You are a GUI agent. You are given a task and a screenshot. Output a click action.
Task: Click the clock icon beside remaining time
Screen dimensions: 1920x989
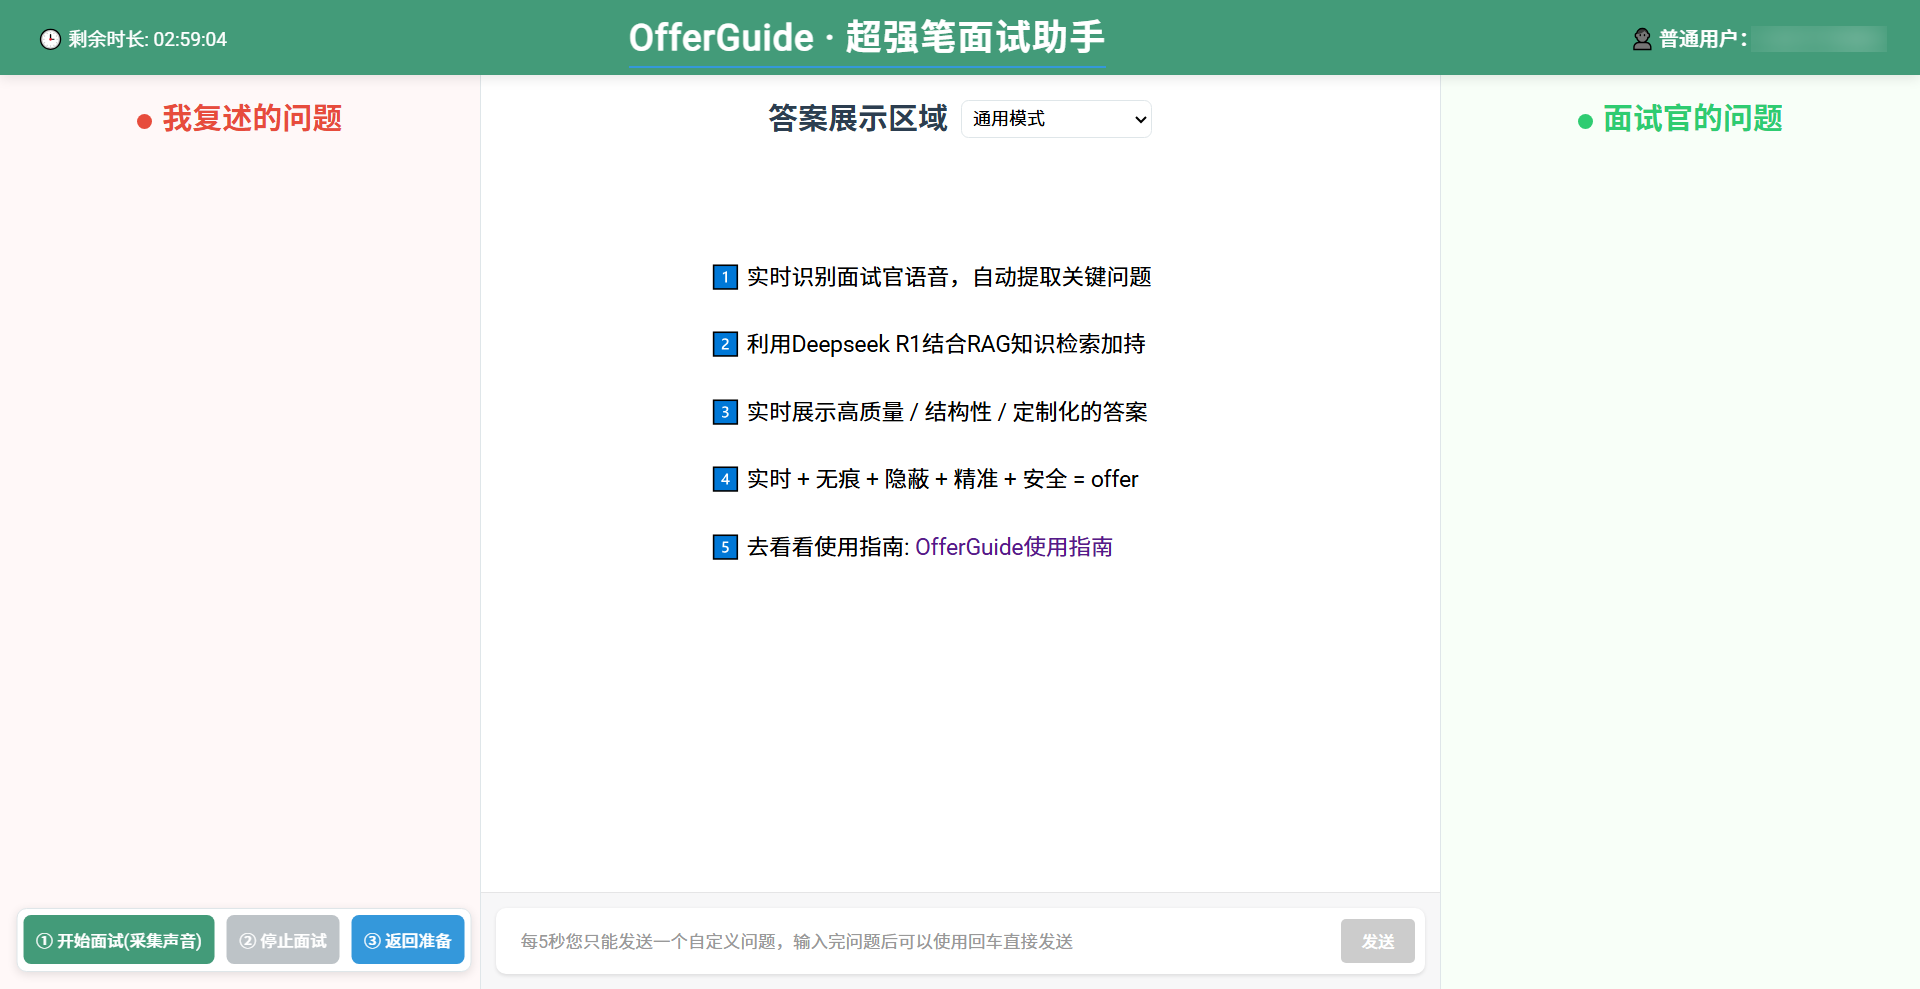click(x=50, y=39)
